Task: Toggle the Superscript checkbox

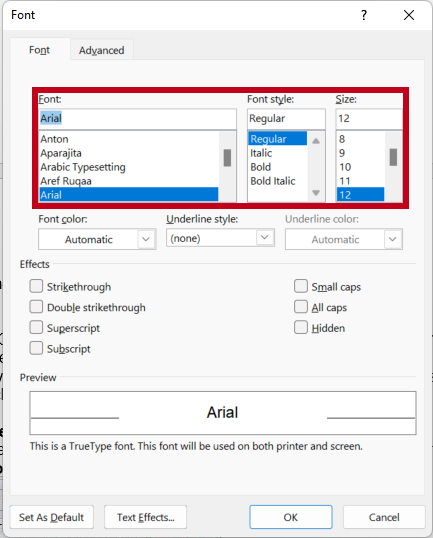Action: [x=36, y=327]
